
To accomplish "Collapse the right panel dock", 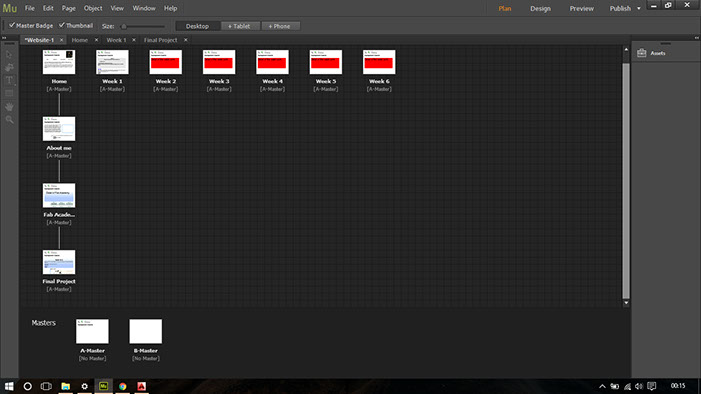I will click(x=697, y=38).
